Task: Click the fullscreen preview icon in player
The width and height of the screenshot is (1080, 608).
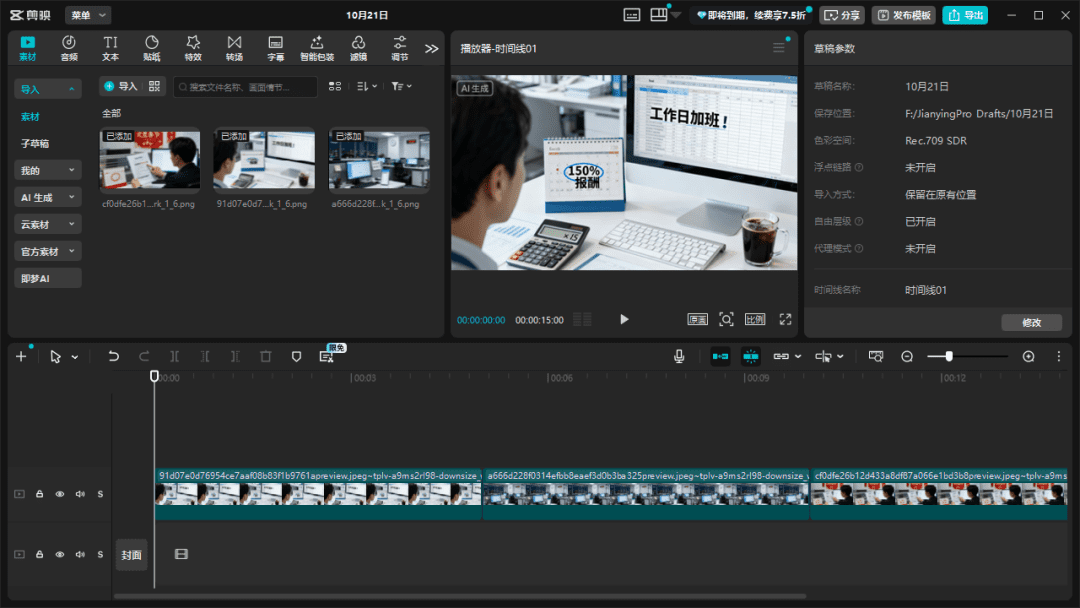Action: click(785, 319)
